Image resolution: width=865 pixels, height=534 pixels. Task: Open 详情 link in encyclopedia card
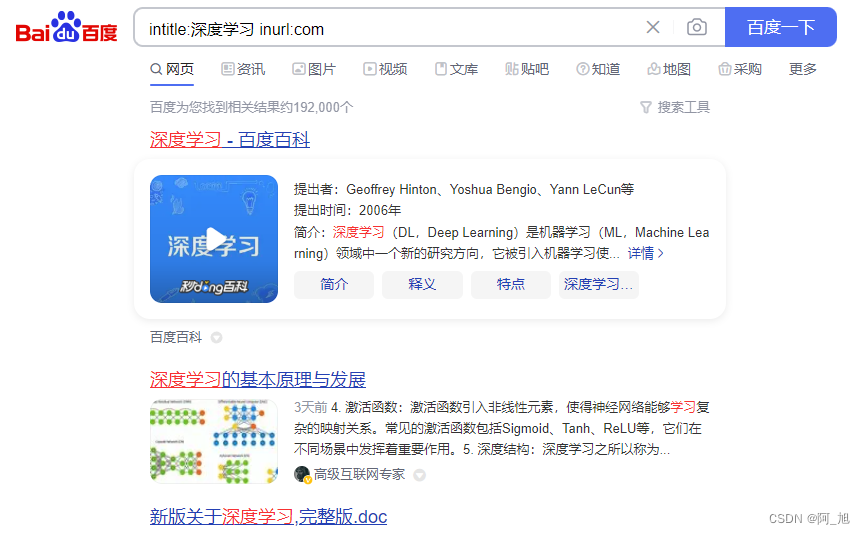coord(645,253)
